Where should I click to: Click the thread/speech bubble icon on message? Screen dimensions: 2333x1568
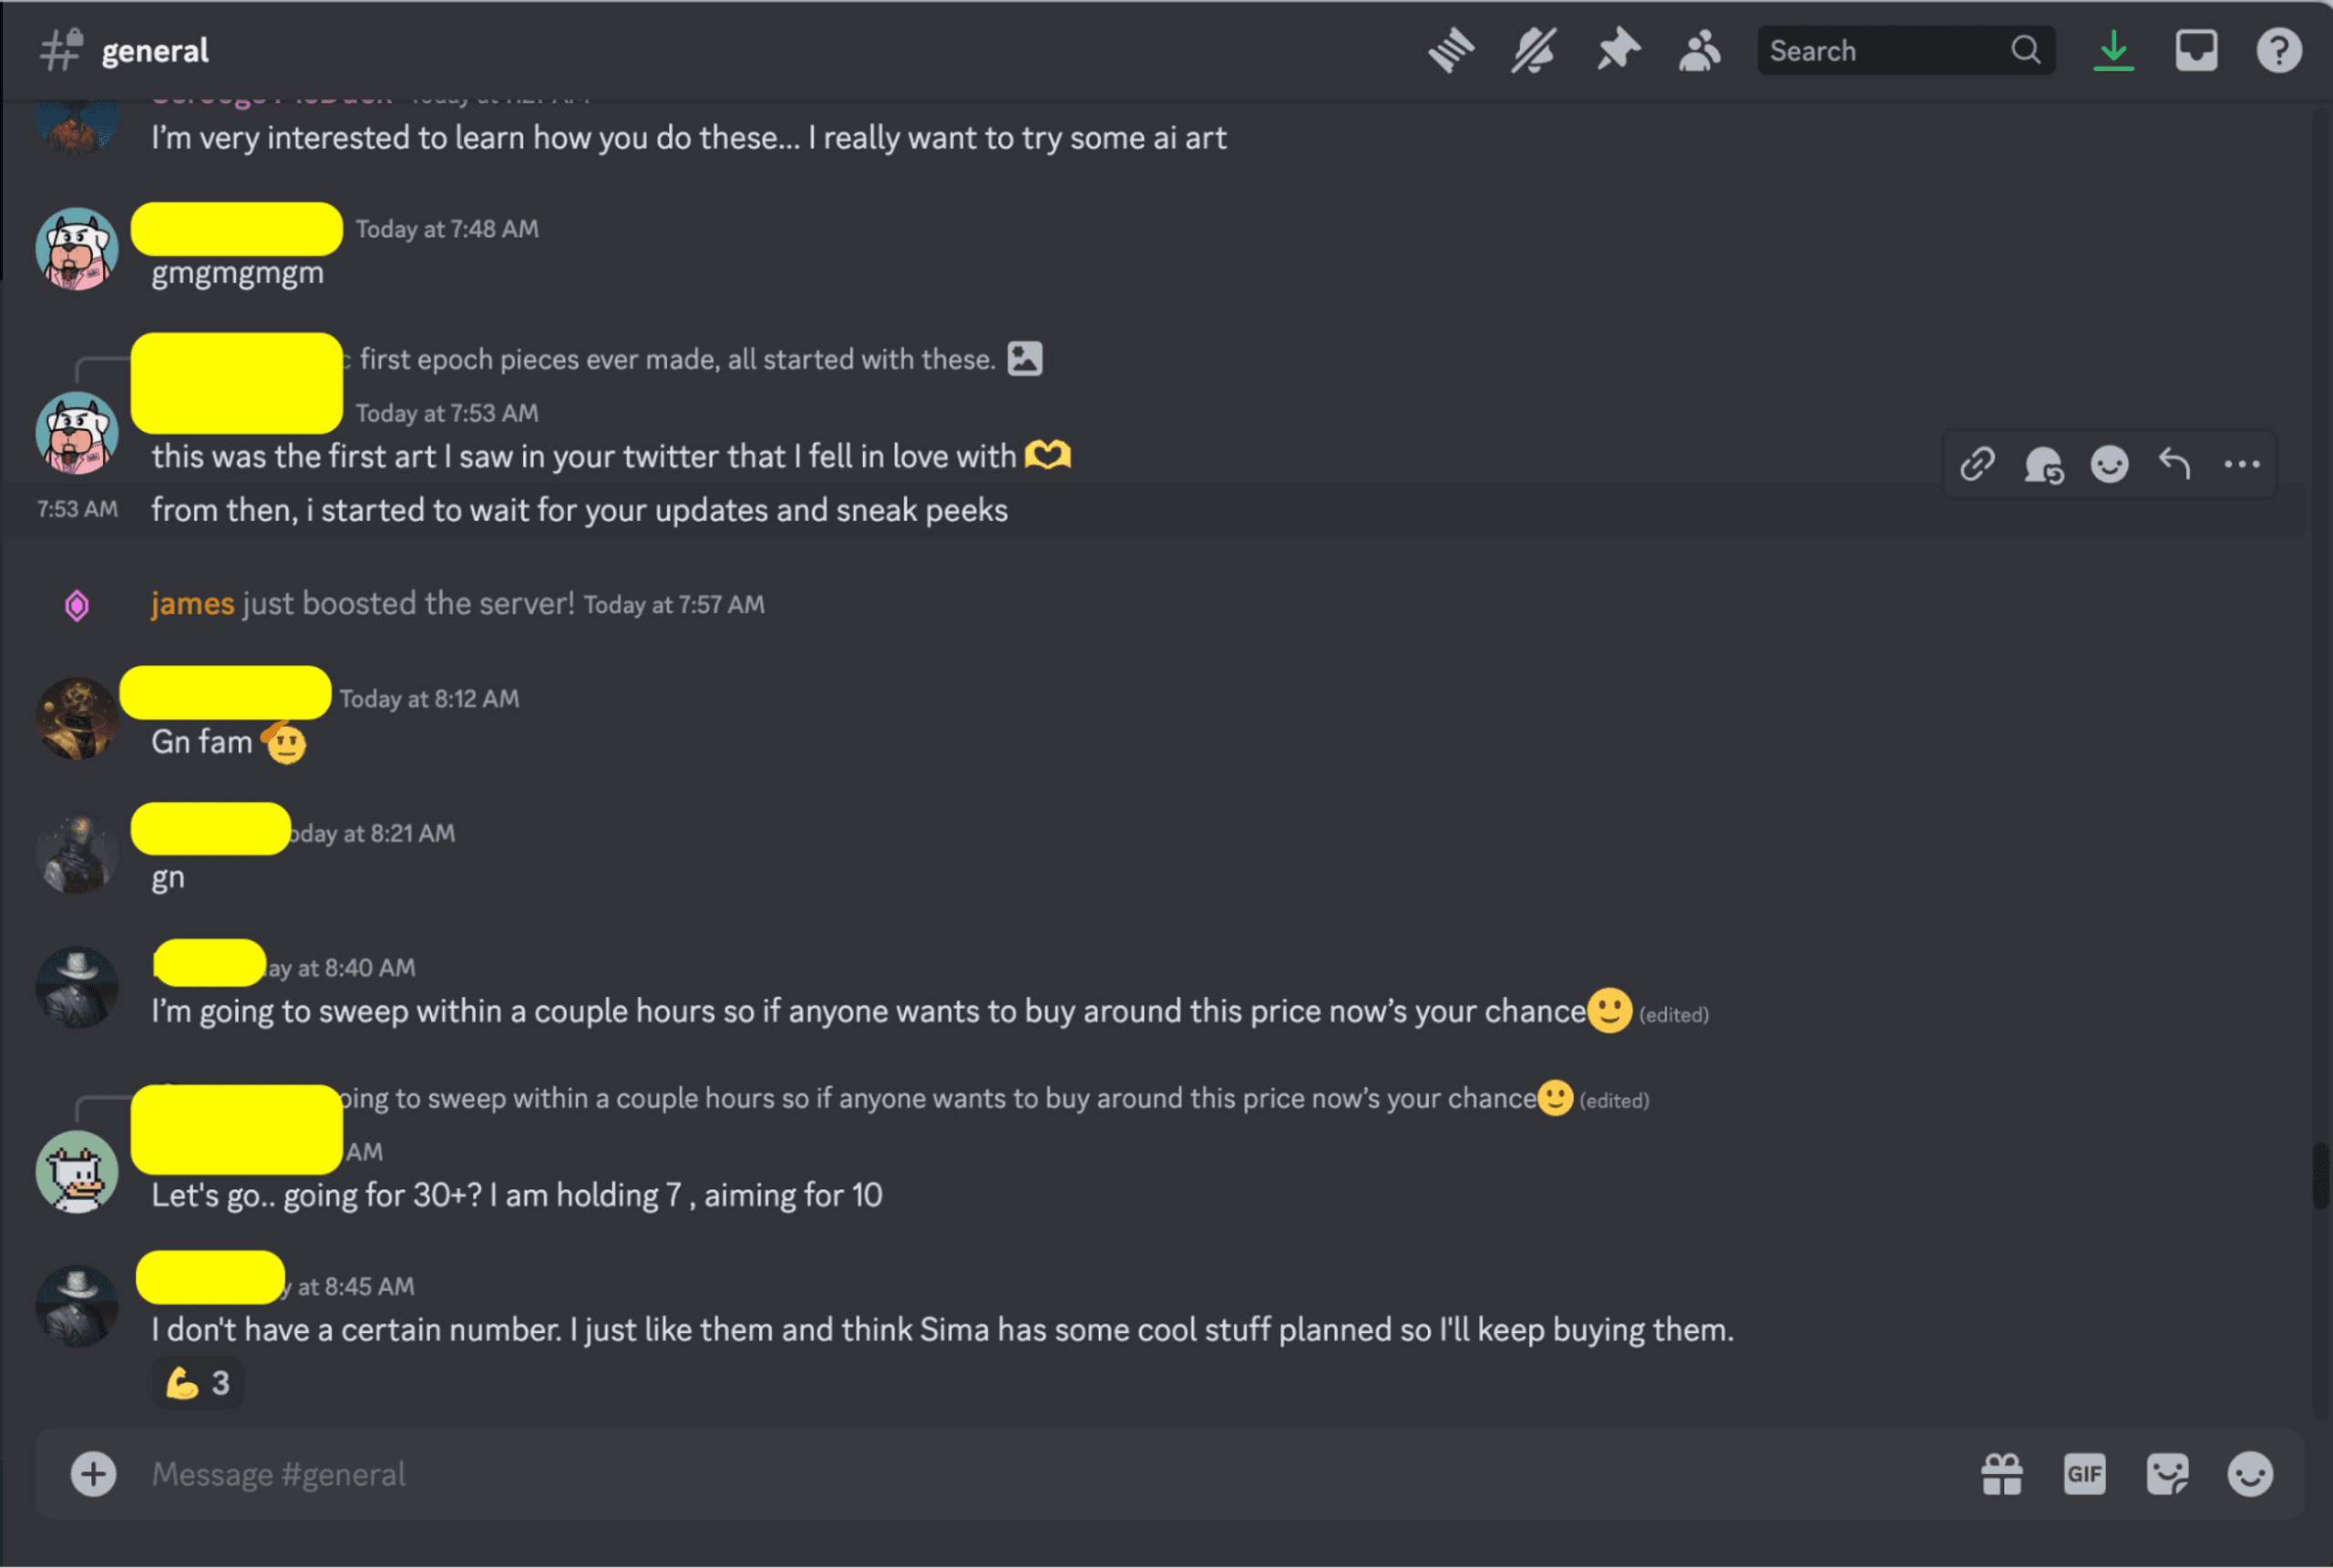tap(2042, 462)
